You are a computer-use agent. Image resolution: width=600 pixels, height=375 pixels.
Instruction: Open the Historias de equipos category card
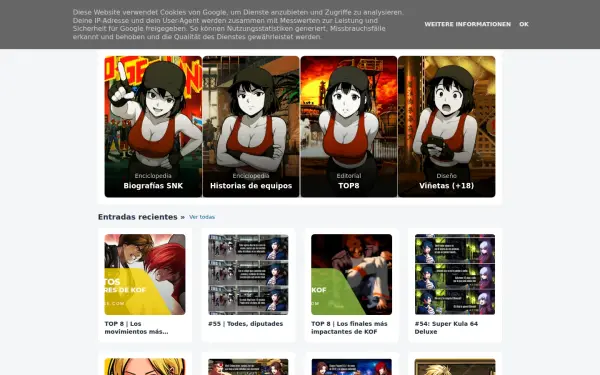(251, 127)
